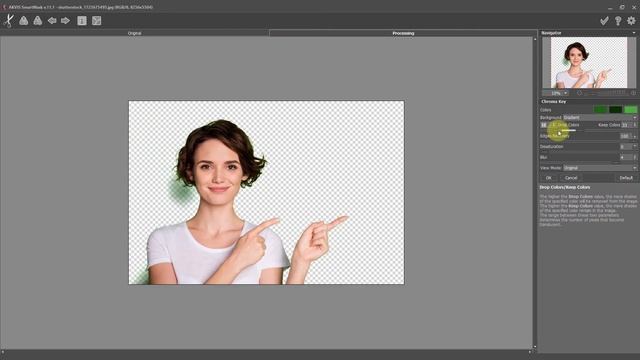
Task: Click the Navigator preview thumbnail
Action: point(589,62)
